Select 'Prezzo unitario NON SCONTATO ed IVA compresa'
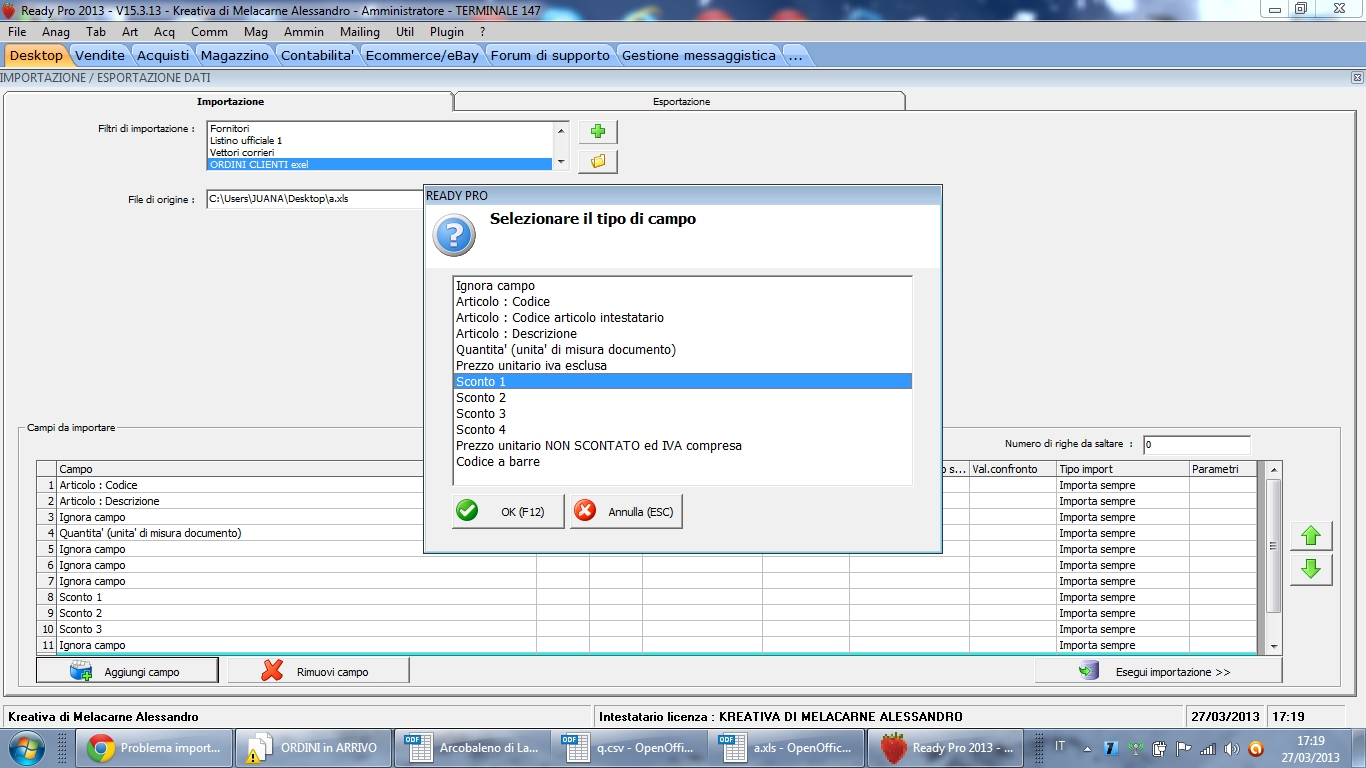Image resolution: width=1366 pixels, height=768 pixels. coord(682,446)
